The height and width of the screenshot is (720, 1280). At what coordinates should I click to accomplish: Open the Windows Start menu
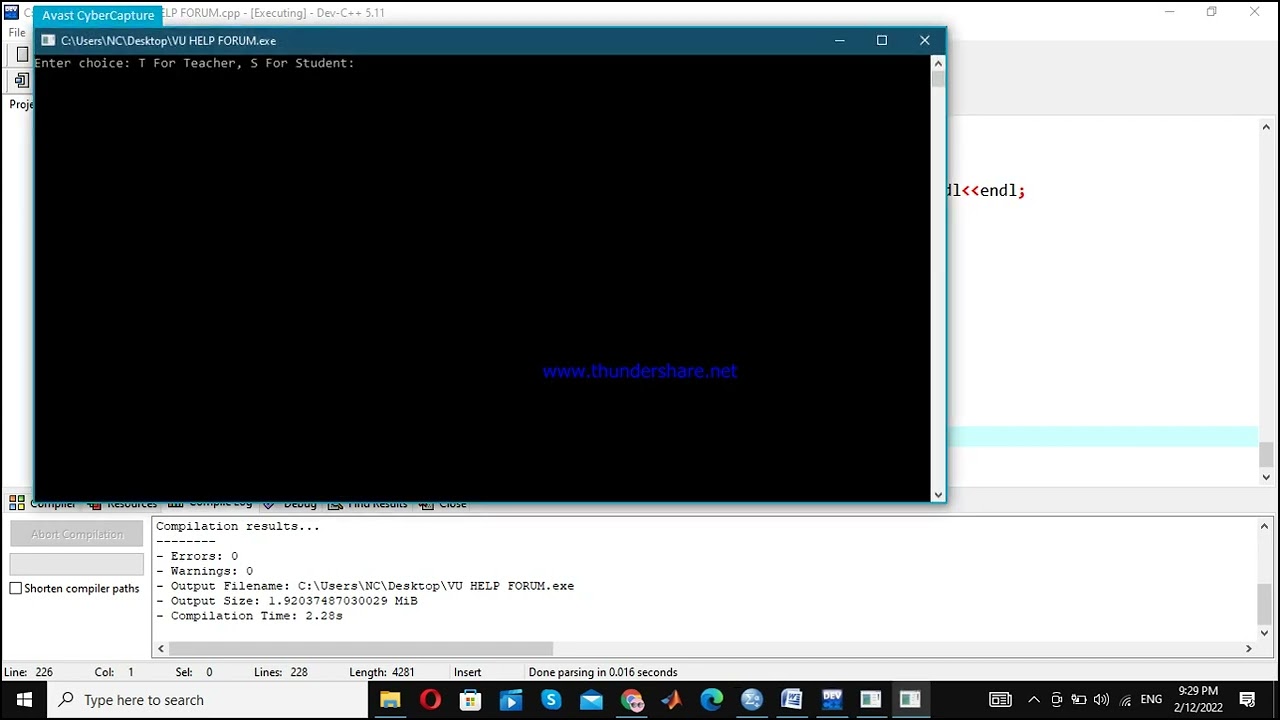tap(24, 700)
